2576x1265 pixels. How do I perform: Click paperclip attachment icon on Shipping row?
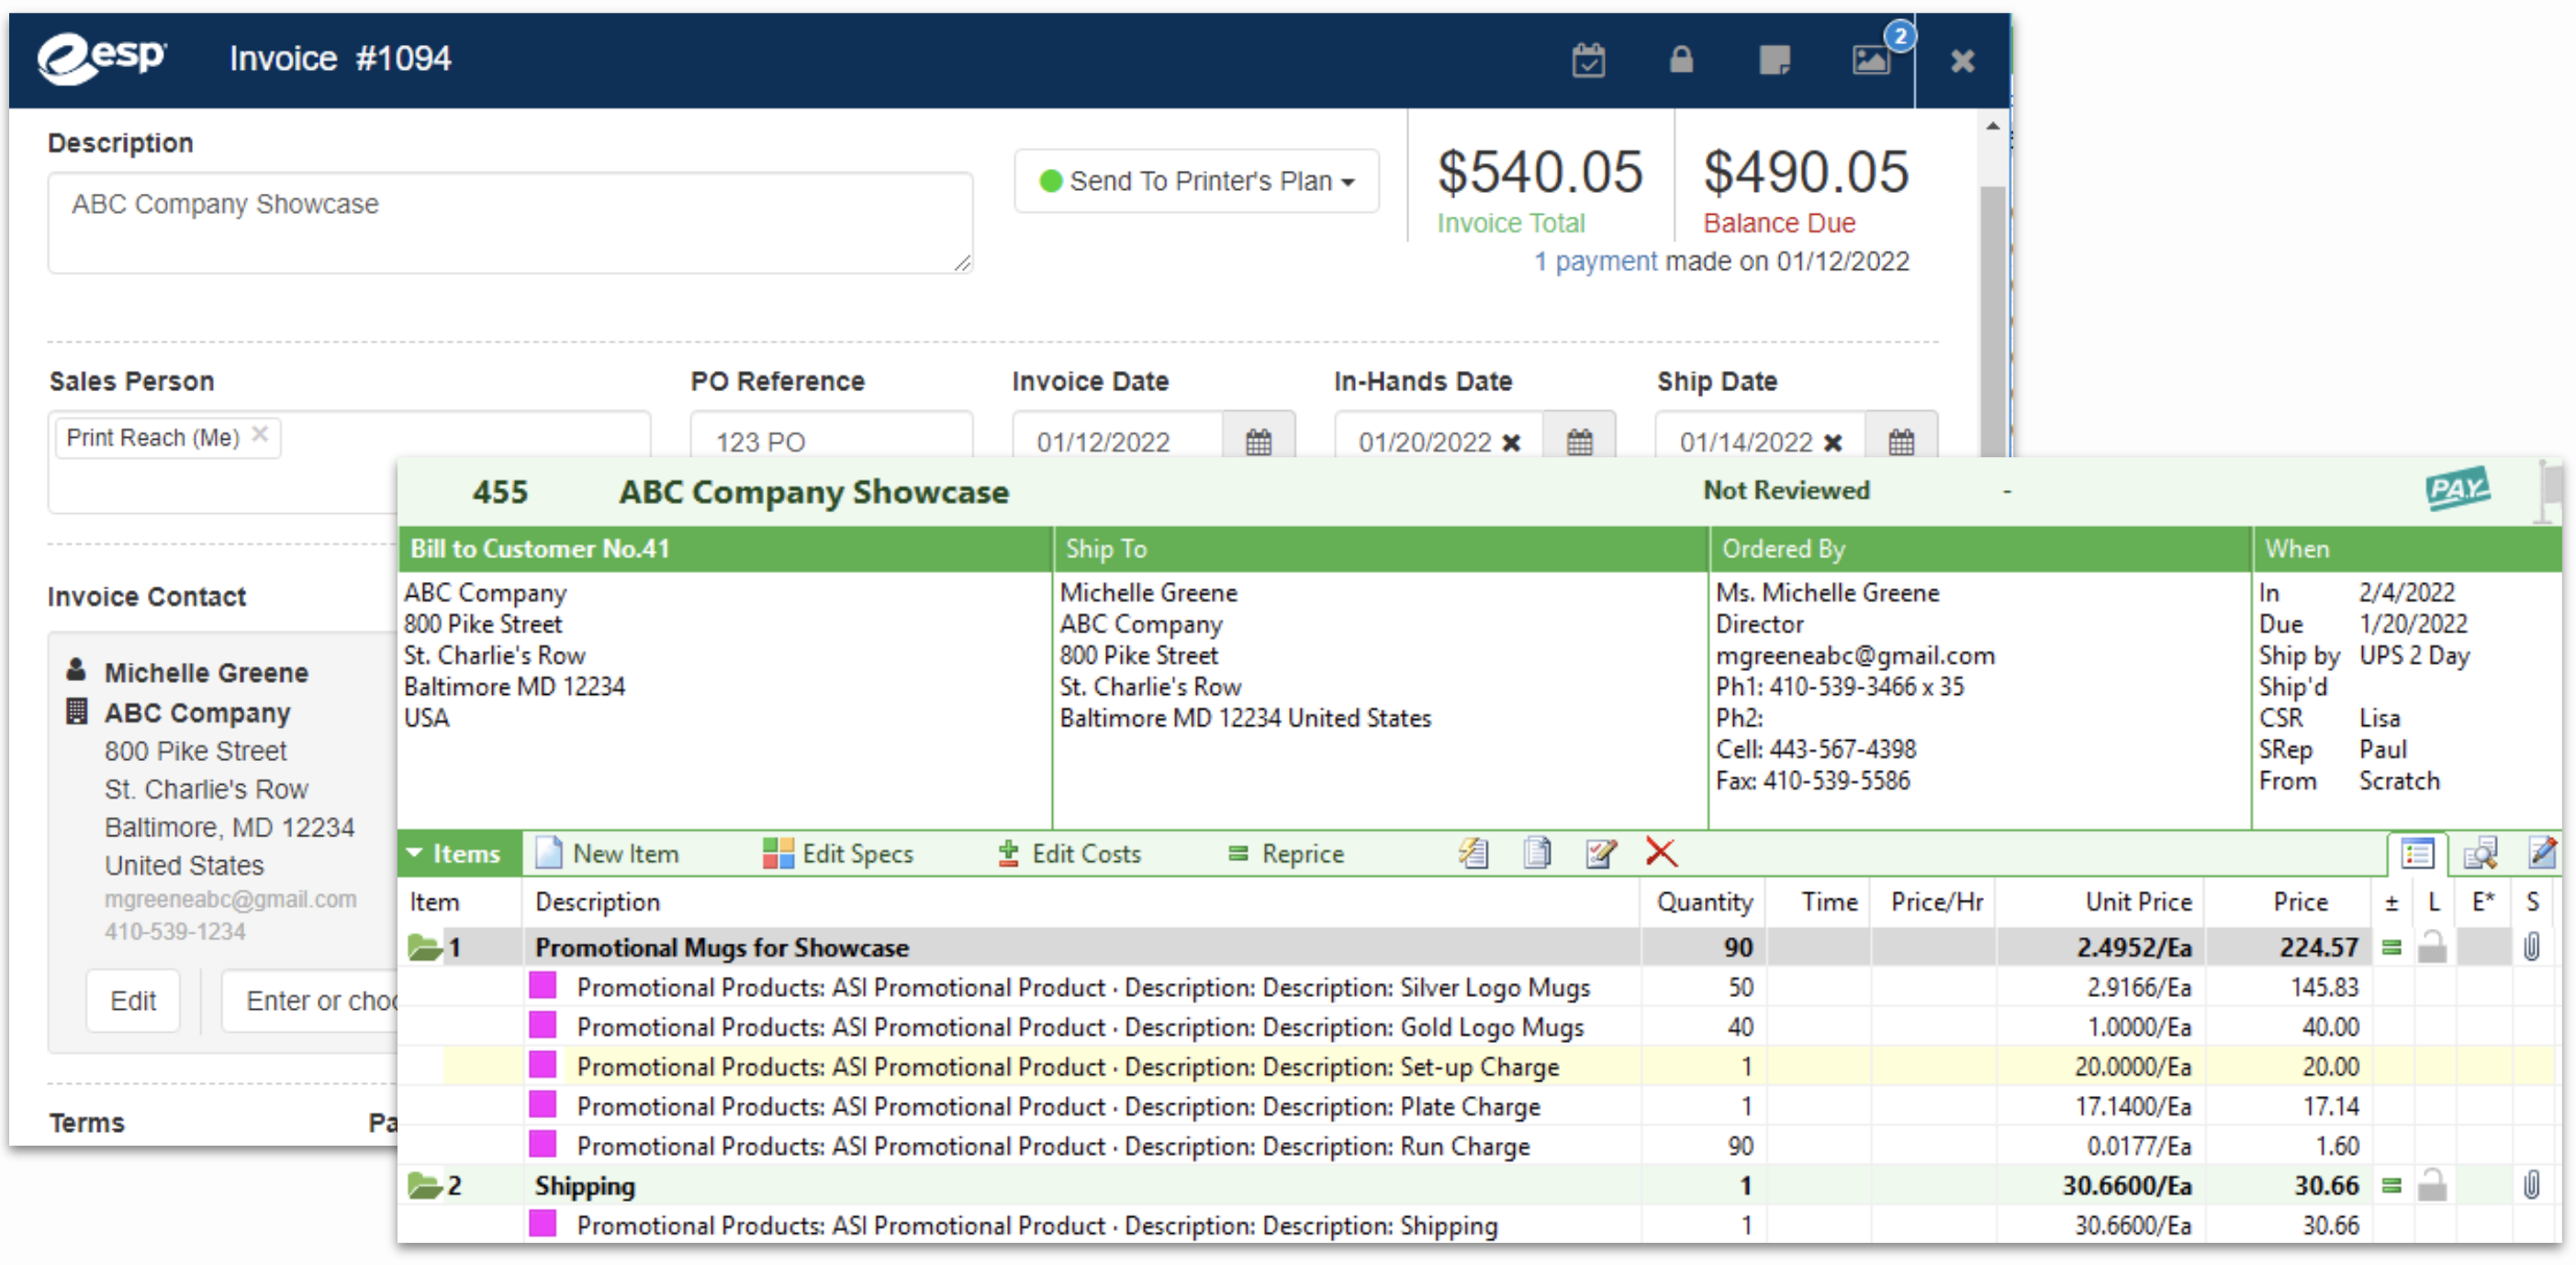click(x=2531, y=1186)
